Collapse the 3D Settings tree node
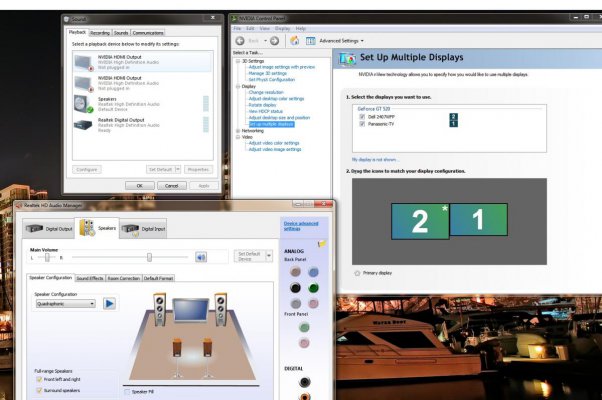 238,61
